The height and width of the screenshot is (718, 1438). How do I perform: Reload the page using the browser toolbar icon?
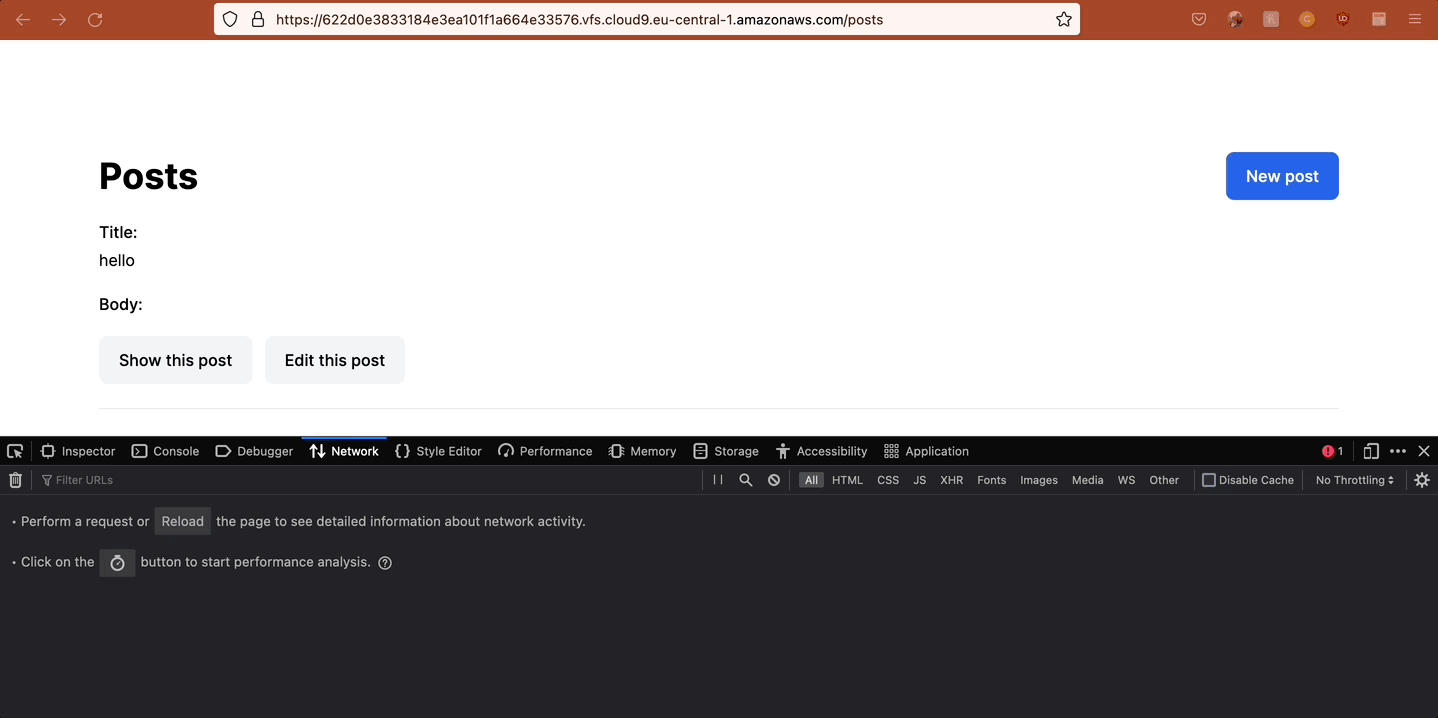pyautogui.click(x=95, y=19)
